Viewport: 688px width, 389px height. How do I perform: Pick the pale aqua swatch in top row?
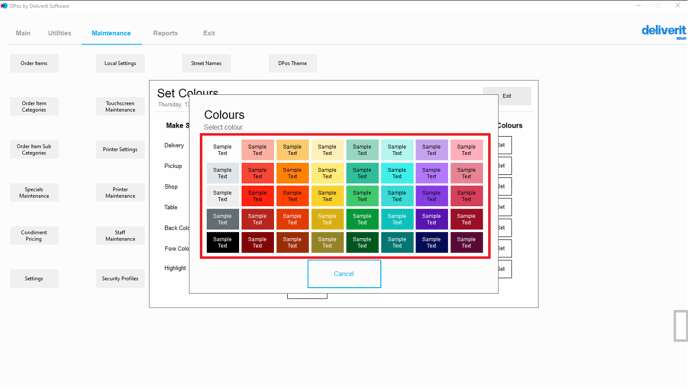(x=397, y=150)
